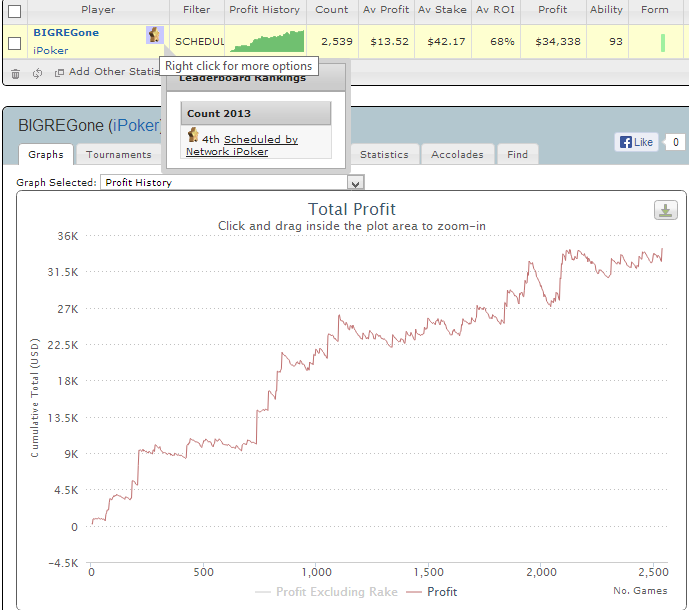Open 4th Scheduled by Network iPoker link
Viewport: 689px width, 610px height.
(x=242, y=145)
